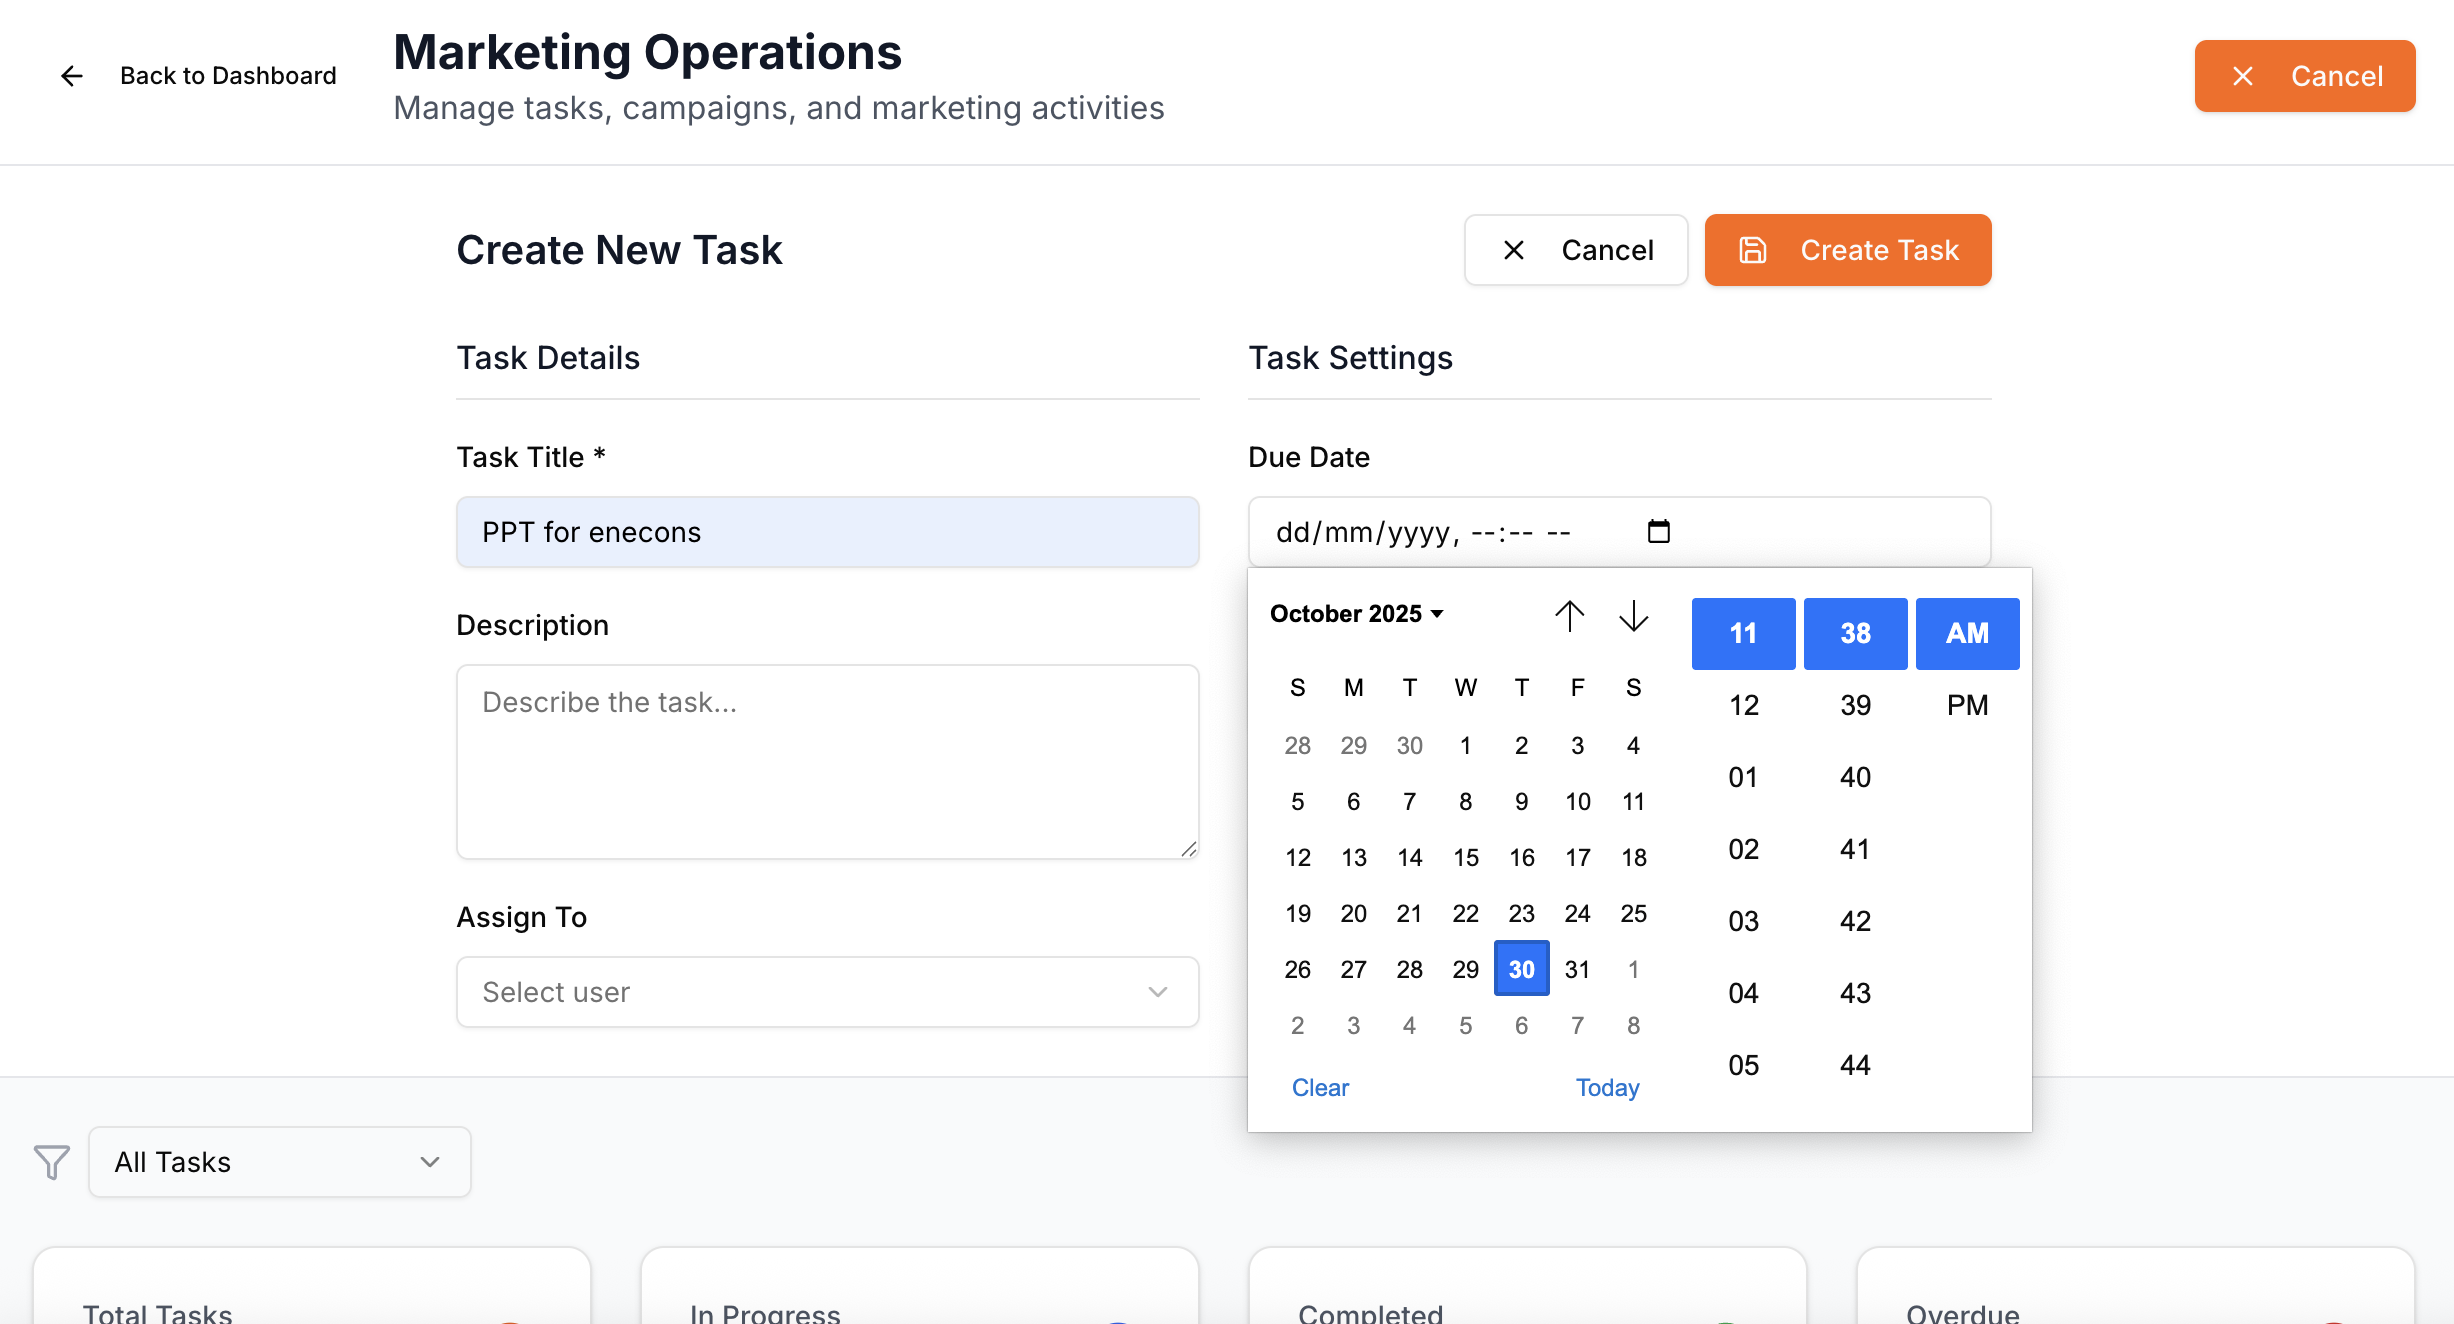Click the X icon in orange Cancel button

tap(2243, 76)
